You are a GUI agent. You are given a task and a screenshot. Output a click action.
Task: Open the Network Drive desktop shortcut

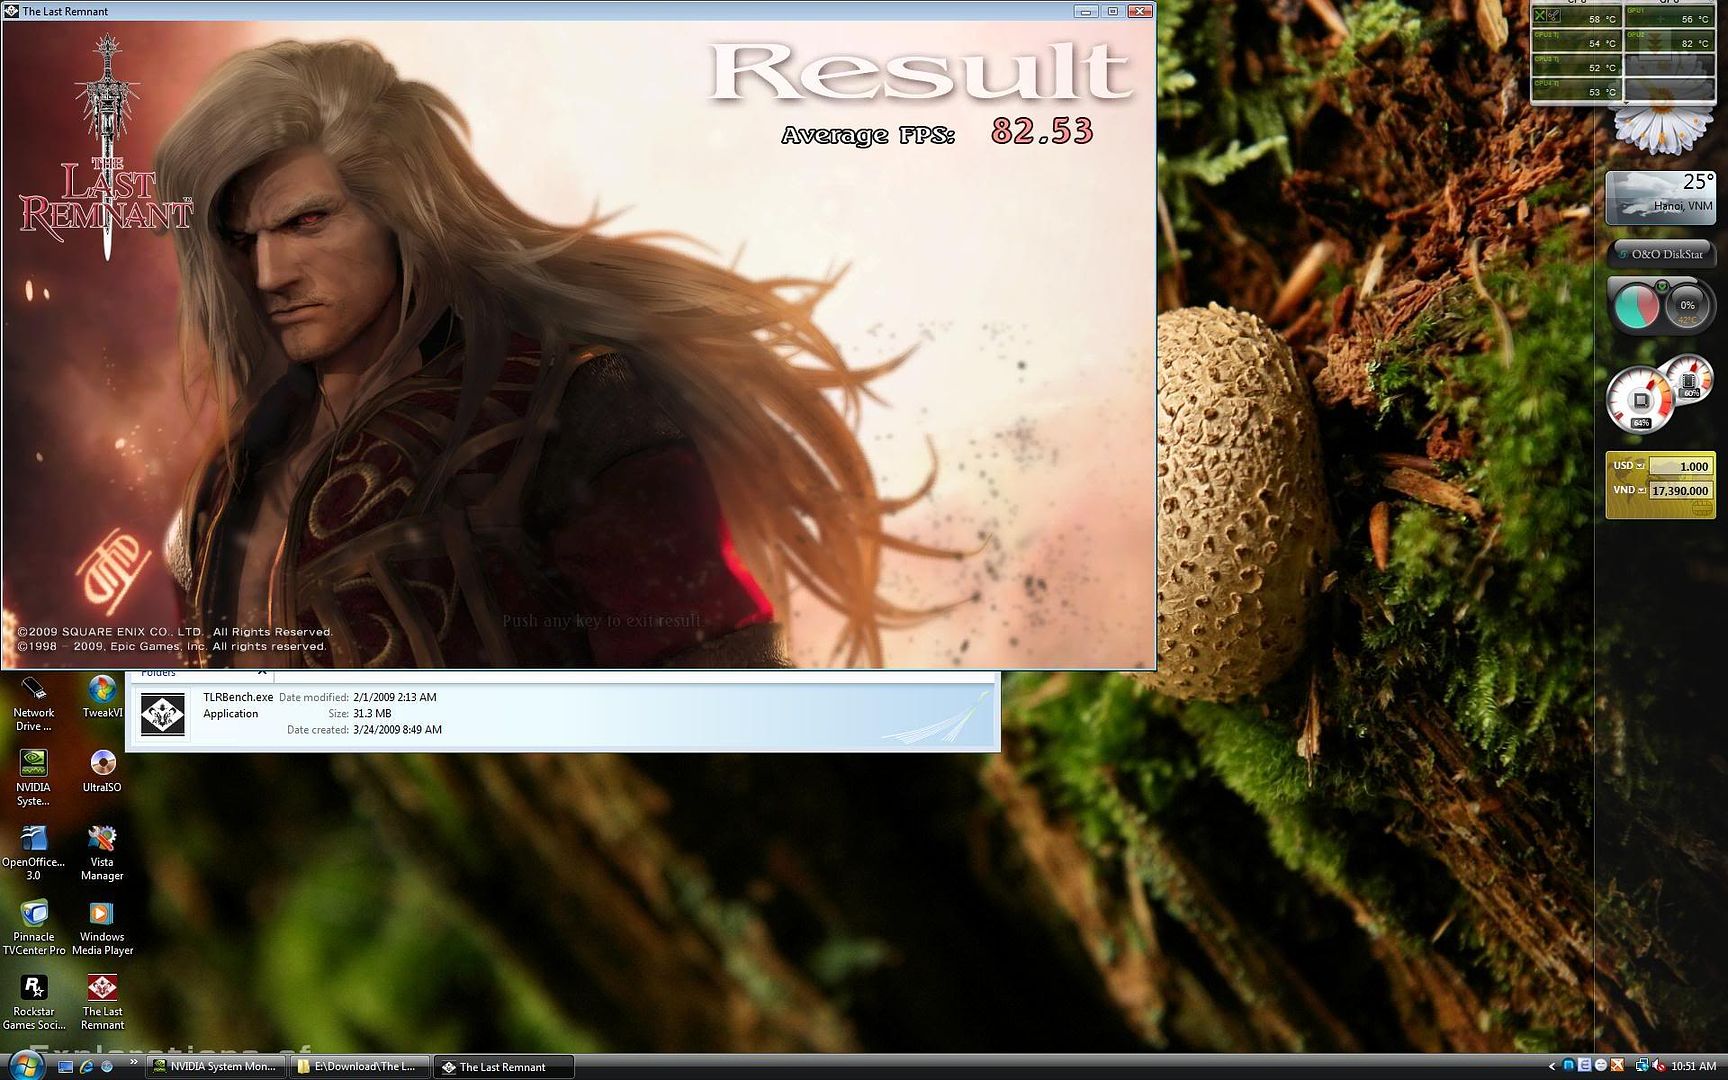pos(33,704)
